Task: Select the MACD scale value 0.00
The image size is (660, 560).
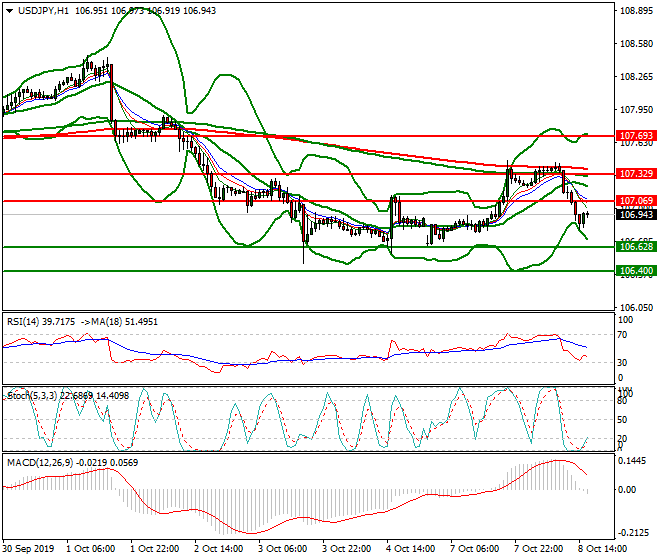Action: [x=627, y=490]
